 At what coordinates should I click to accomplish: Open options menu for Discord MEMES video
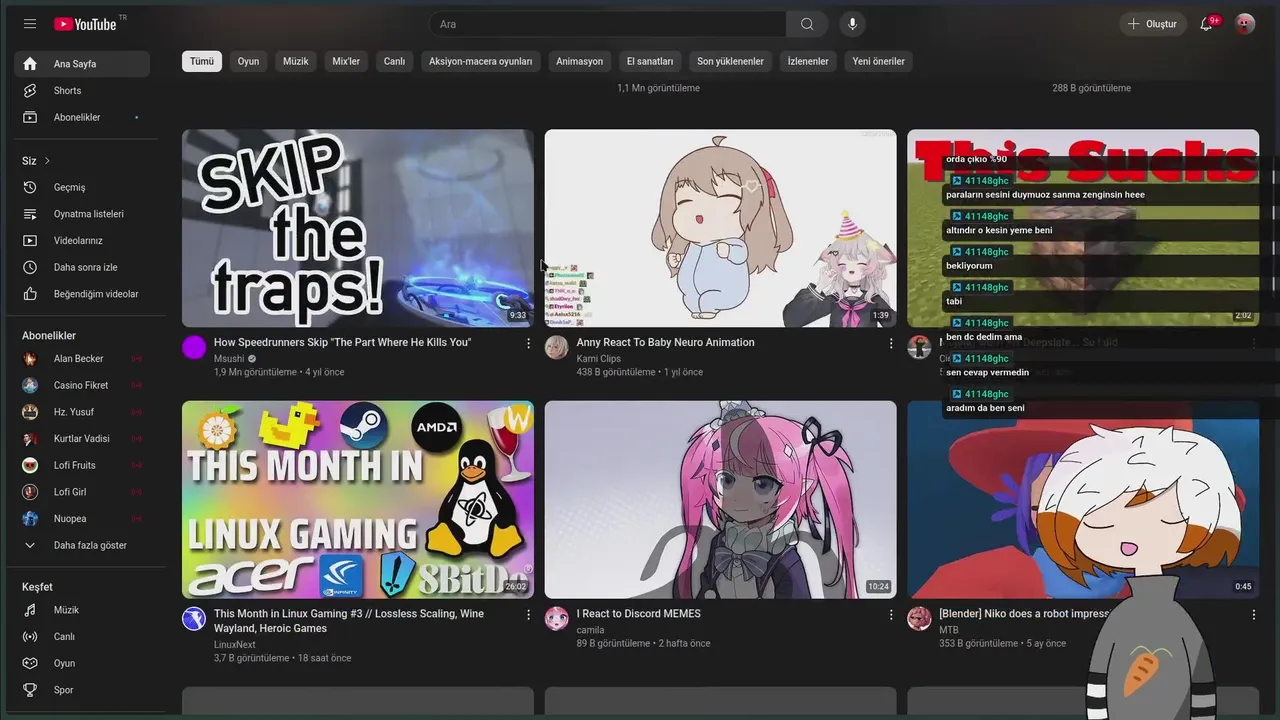pos(891,615)
